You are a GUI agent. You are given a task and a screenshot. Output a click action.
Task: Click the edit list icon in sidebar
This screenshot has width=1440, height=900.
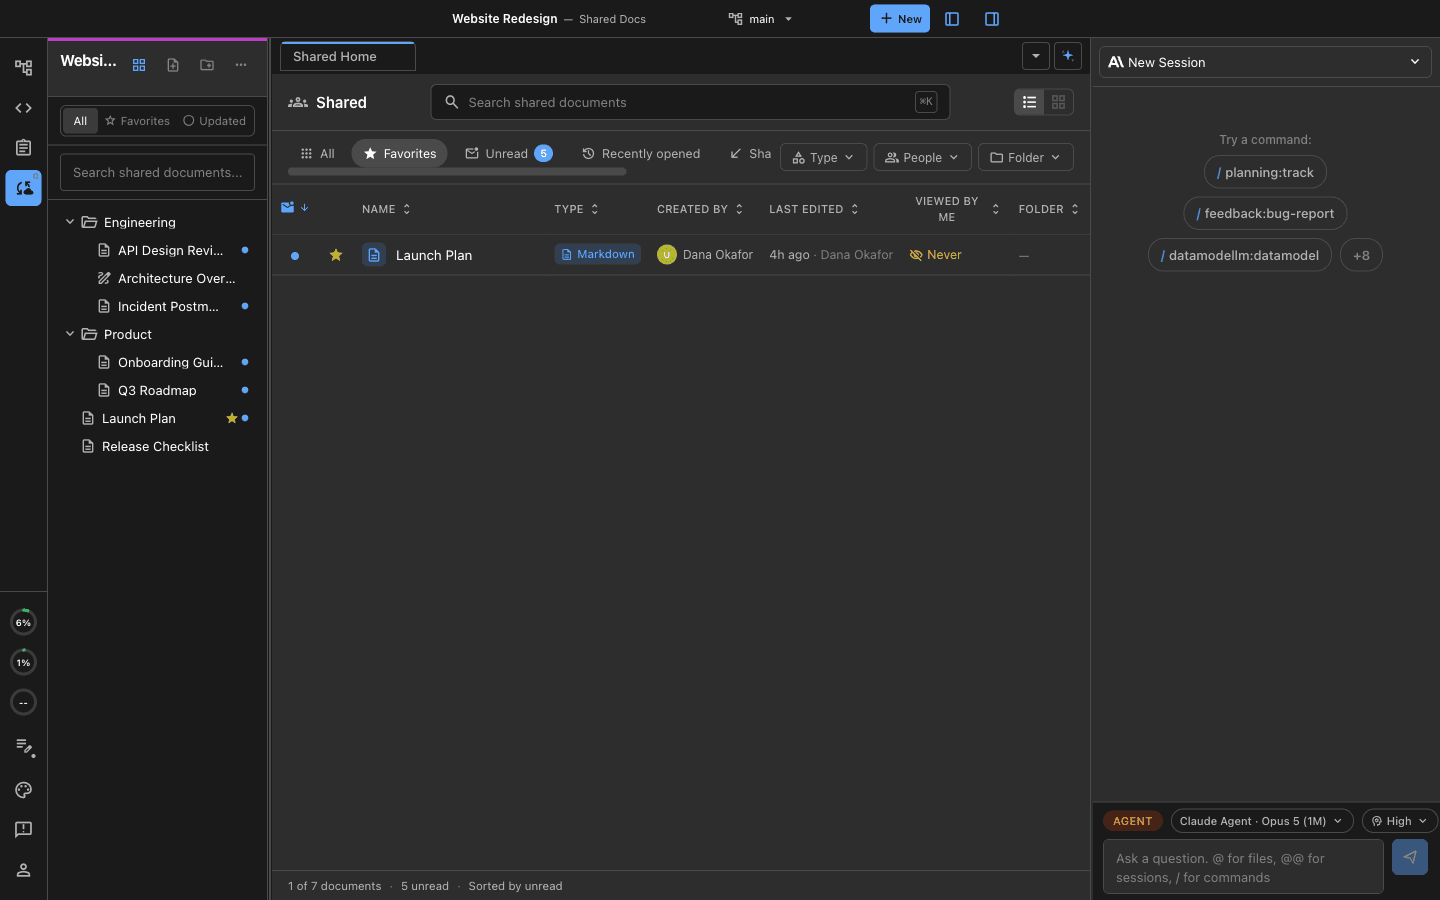click(x=23, y=747)
